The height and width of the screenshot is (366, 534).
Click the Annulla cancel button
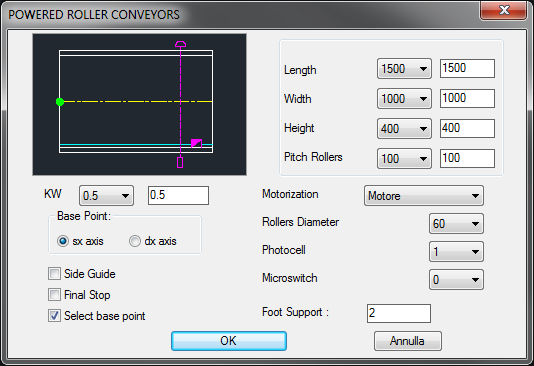point(408,341)
